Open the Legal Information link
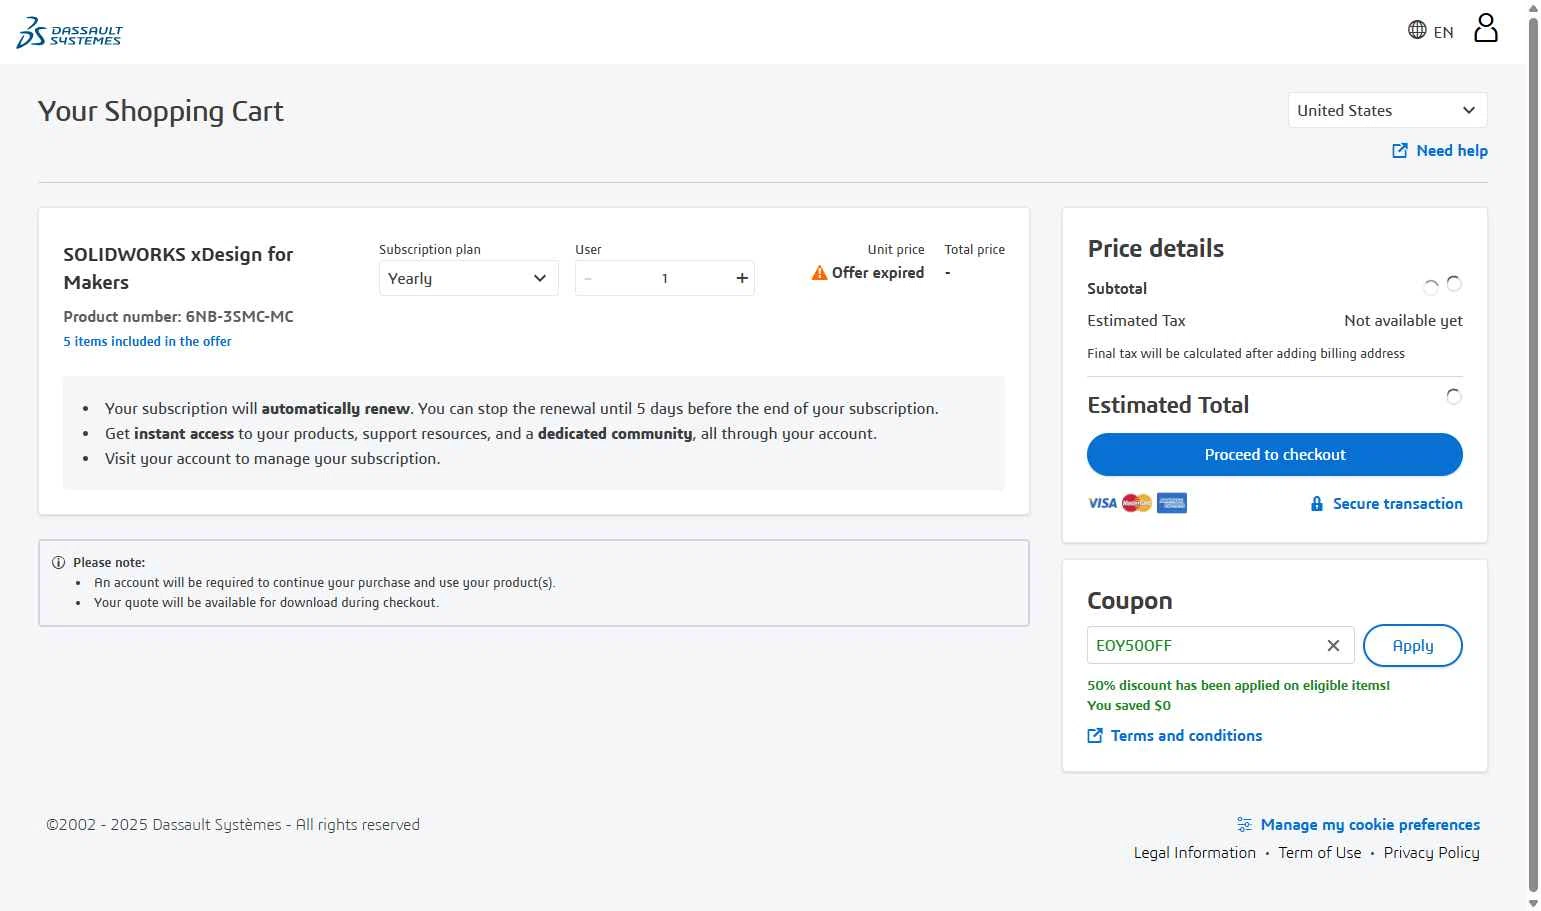The height and width of the screenshot is (911, 1541). point(1194,853)
